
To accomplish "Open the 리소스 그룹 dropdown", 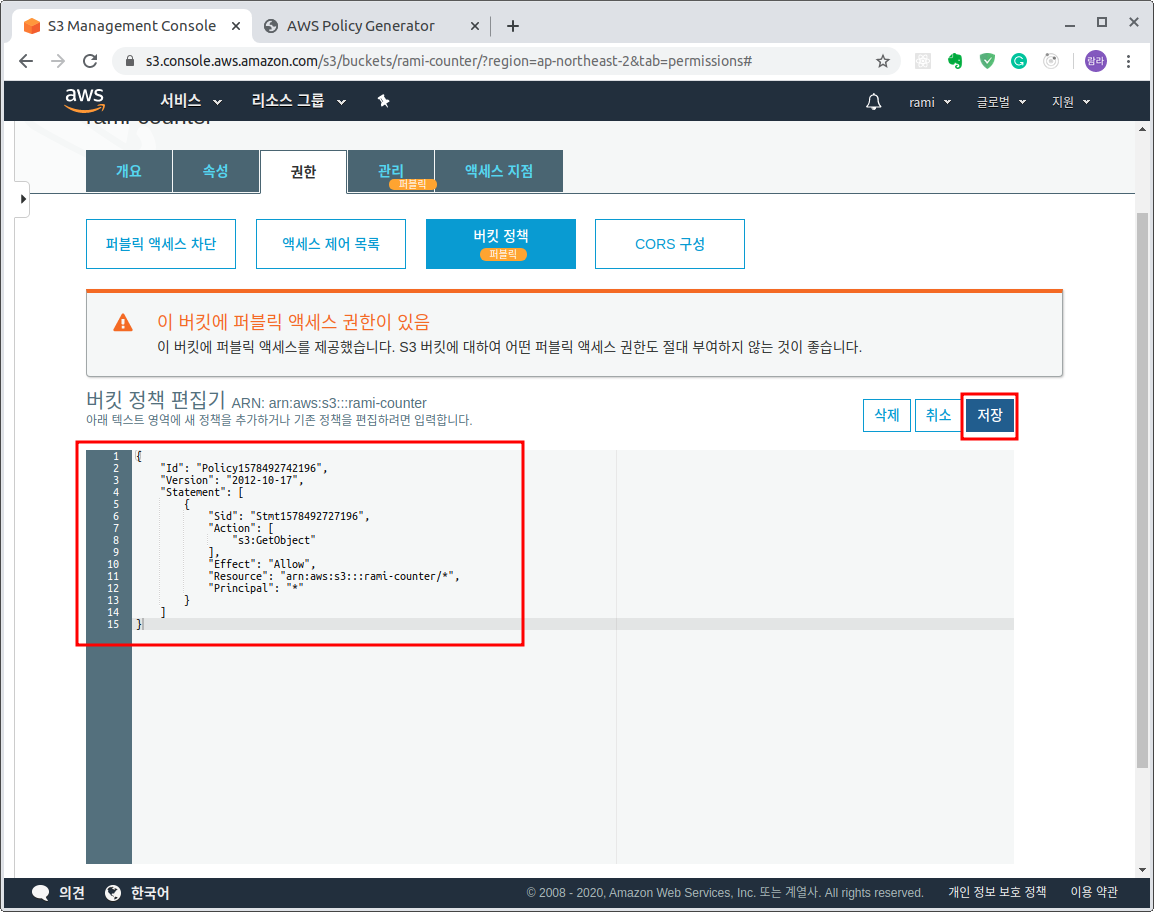I will [298, 101].
